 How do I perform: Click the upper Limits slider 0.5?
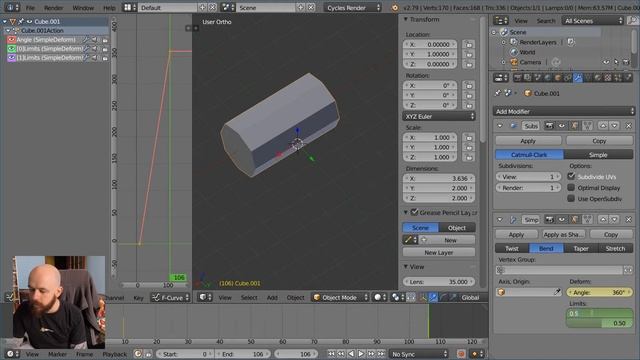[600, 313]
